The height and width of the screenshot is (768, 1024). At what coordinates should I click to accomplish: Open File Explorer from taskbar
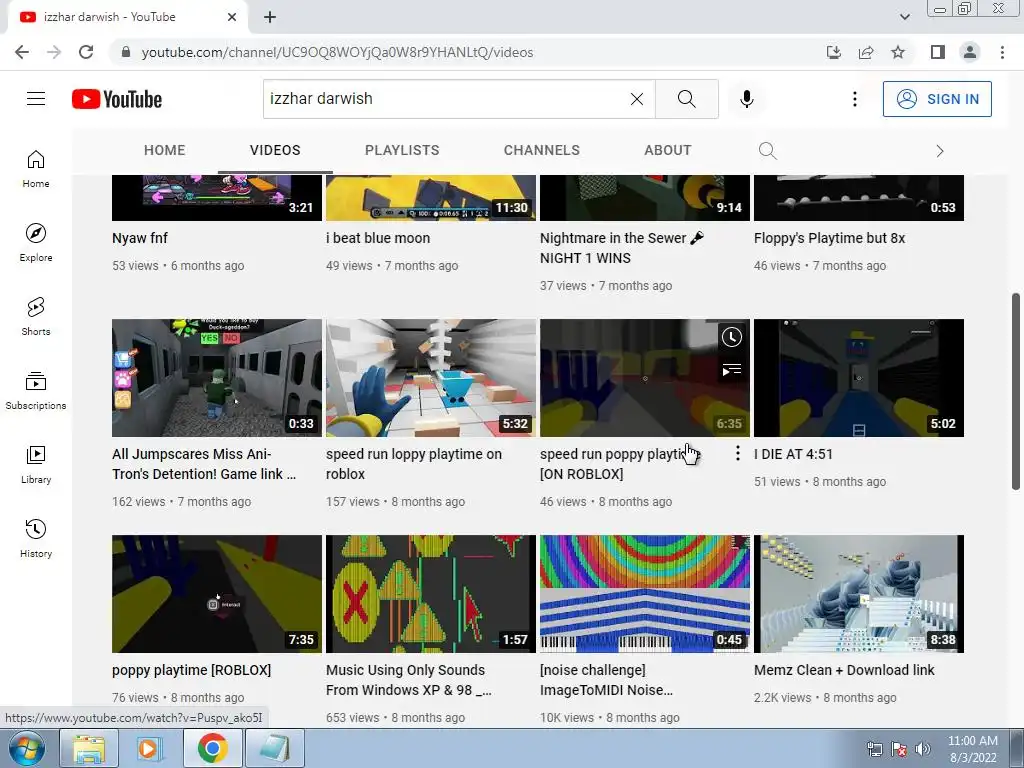pos(89,748)
